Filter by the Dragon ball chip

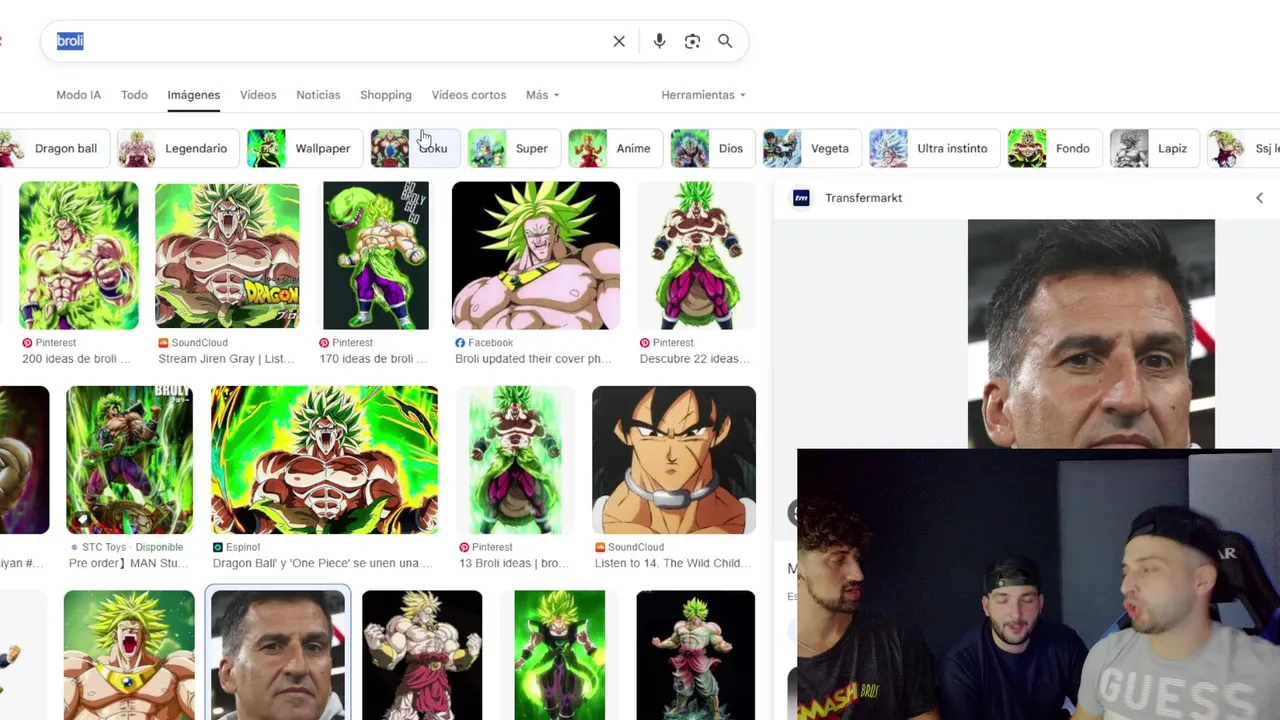(x=53, y=148)
